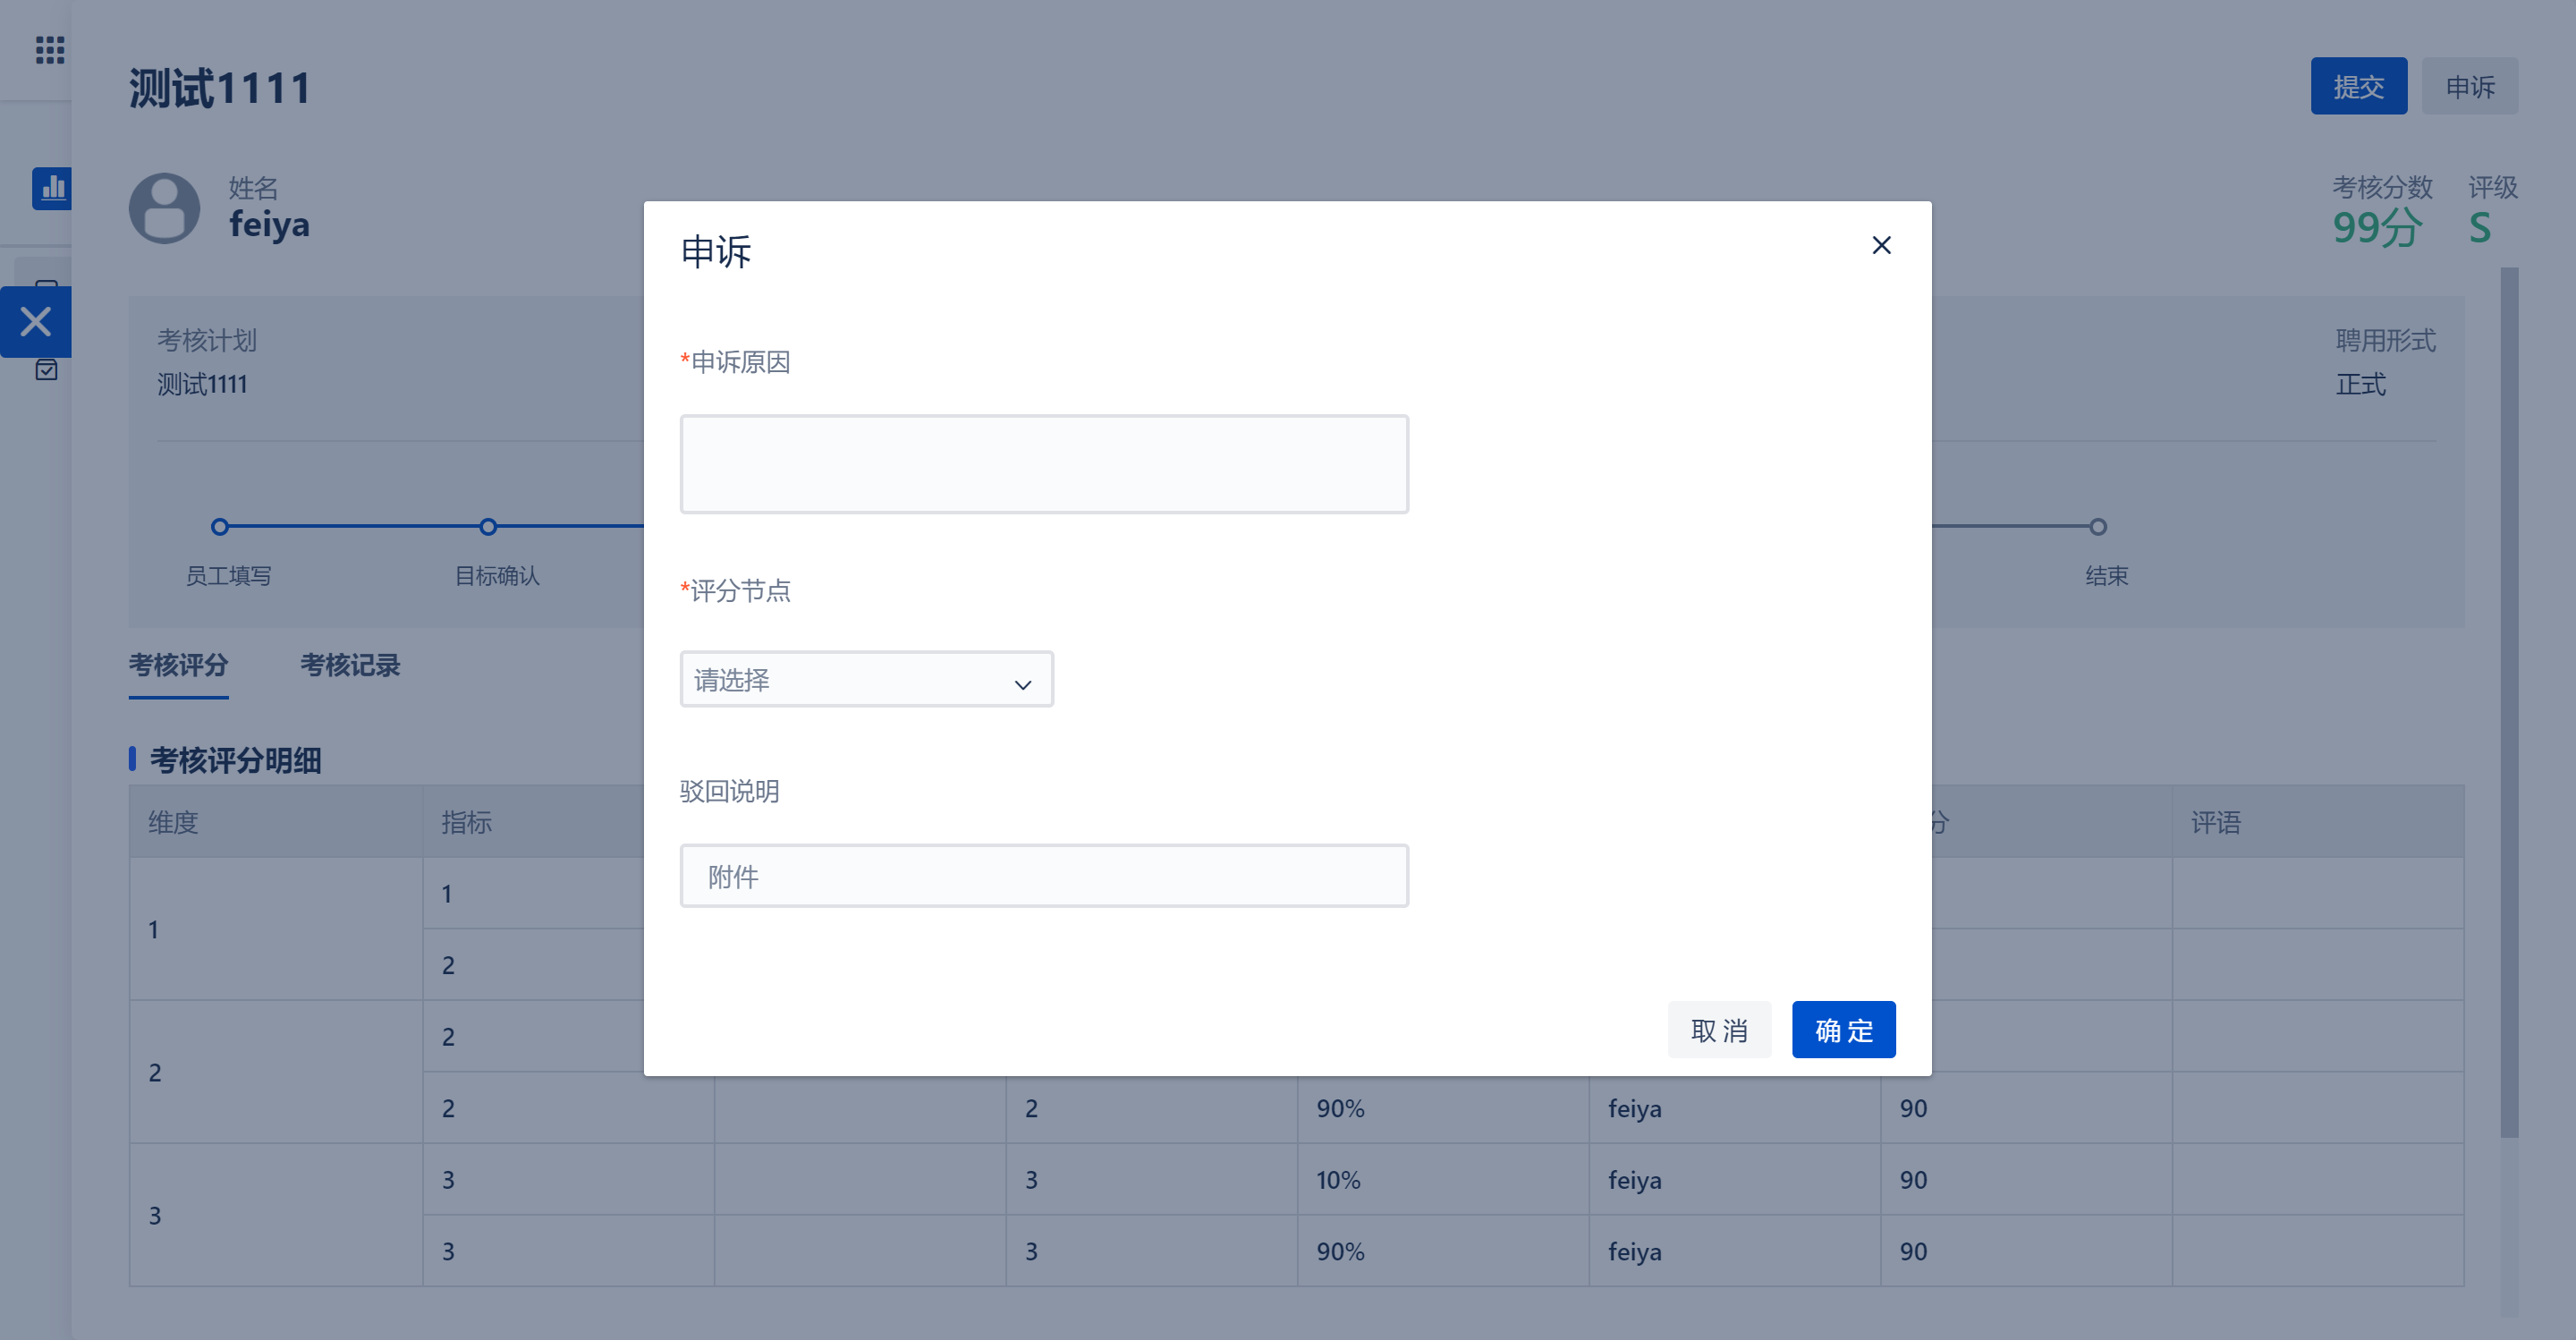Click the 考核评分明细 section heading
Image resolution: width=2576 pixels, height=1340 pixels.
tap(235, 760)
